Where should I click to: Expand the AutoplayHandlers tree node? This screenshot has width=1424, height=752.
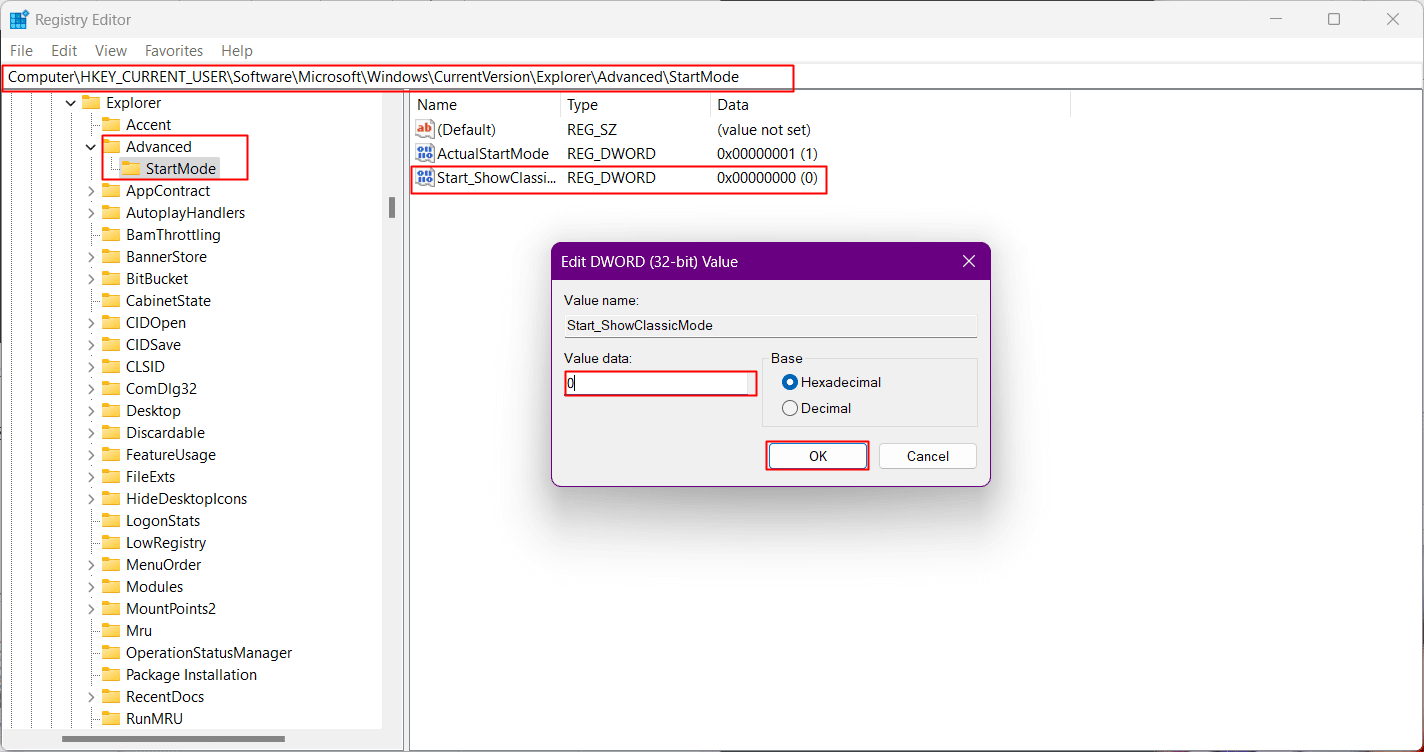[91, 213]
